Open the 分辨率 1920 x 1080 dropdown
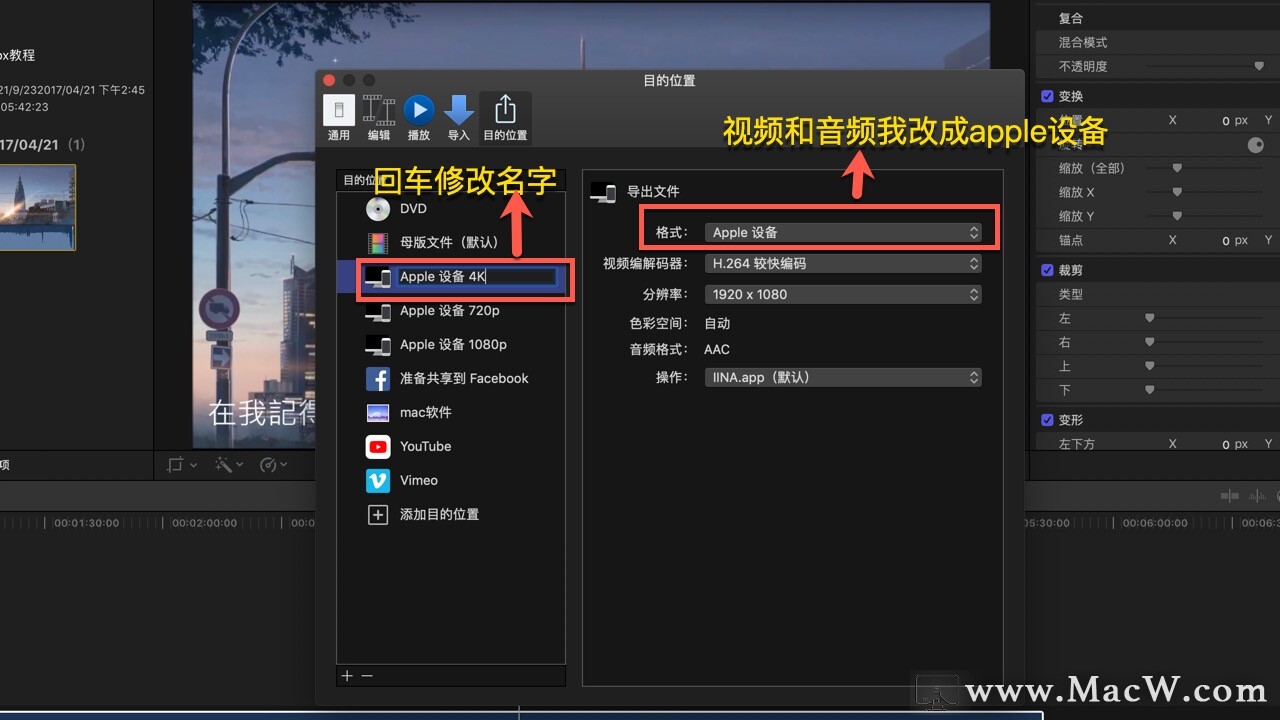The height and width of the screenshot is (720, 1280). point(843,295)
